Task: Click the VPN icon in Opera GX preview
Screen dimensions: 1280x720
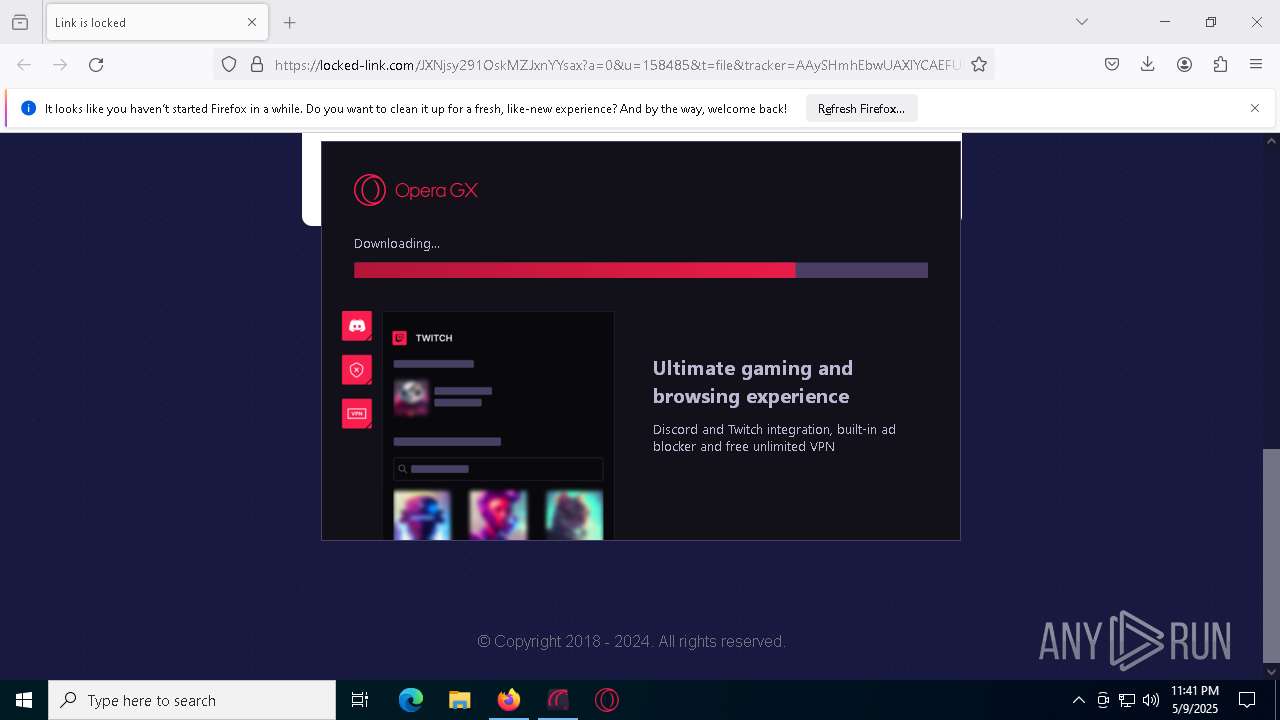Action: 357,414
